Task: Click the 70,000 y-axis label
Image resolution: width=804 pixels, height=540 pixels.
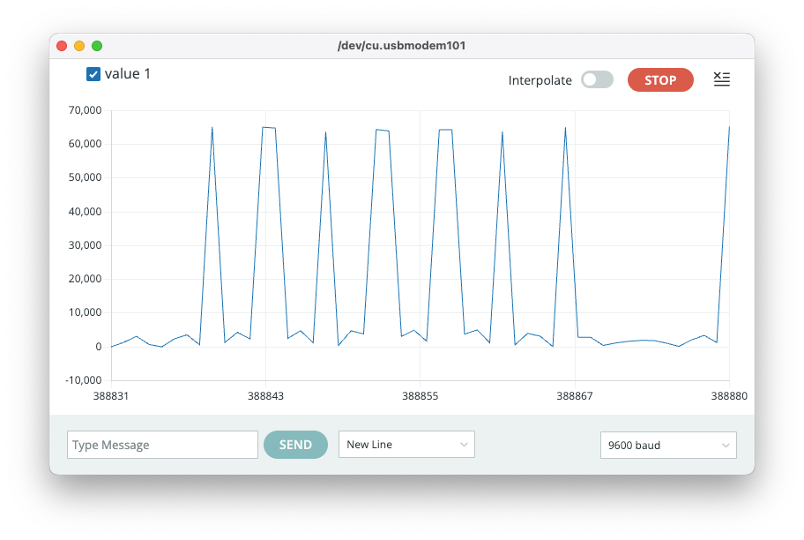Action: [x=84, y=110]
